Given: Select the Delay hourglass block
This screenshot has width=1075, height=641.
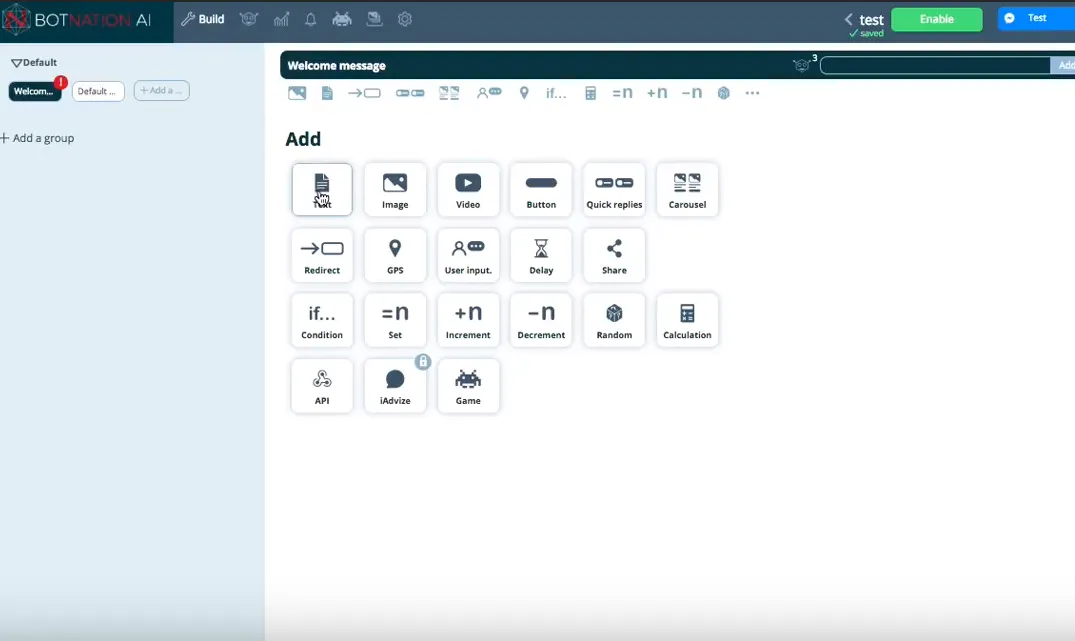Looking at the screenshot, I should 541,255.
